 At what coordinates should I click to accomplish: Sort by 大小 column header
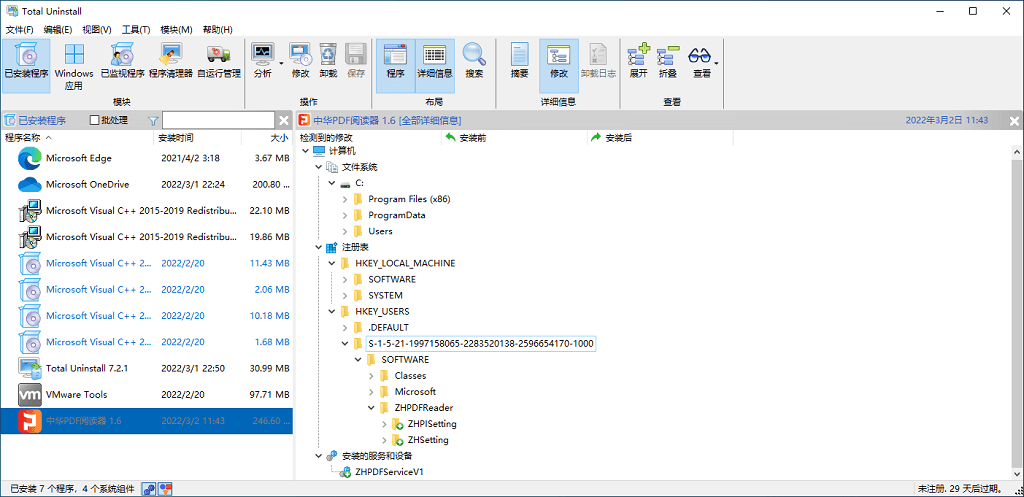pos(267,138)
